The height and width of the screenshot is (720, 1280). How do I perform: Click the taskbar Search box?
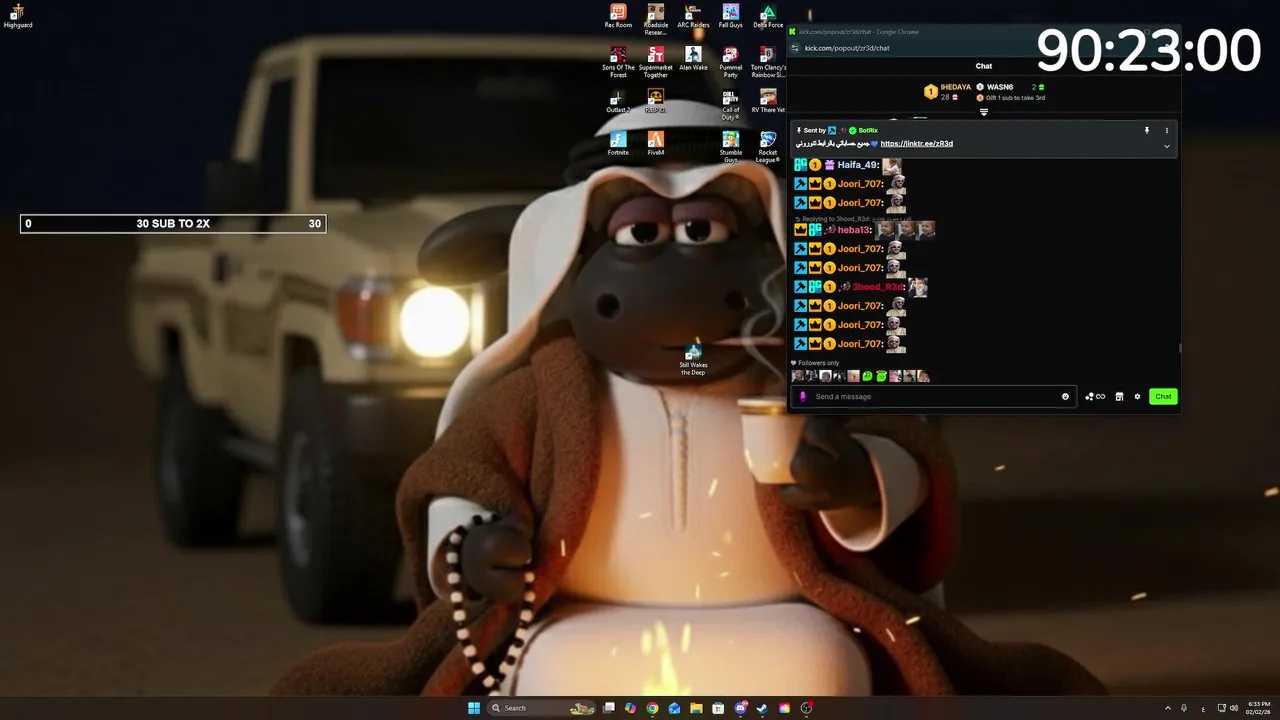coord(541,708)
